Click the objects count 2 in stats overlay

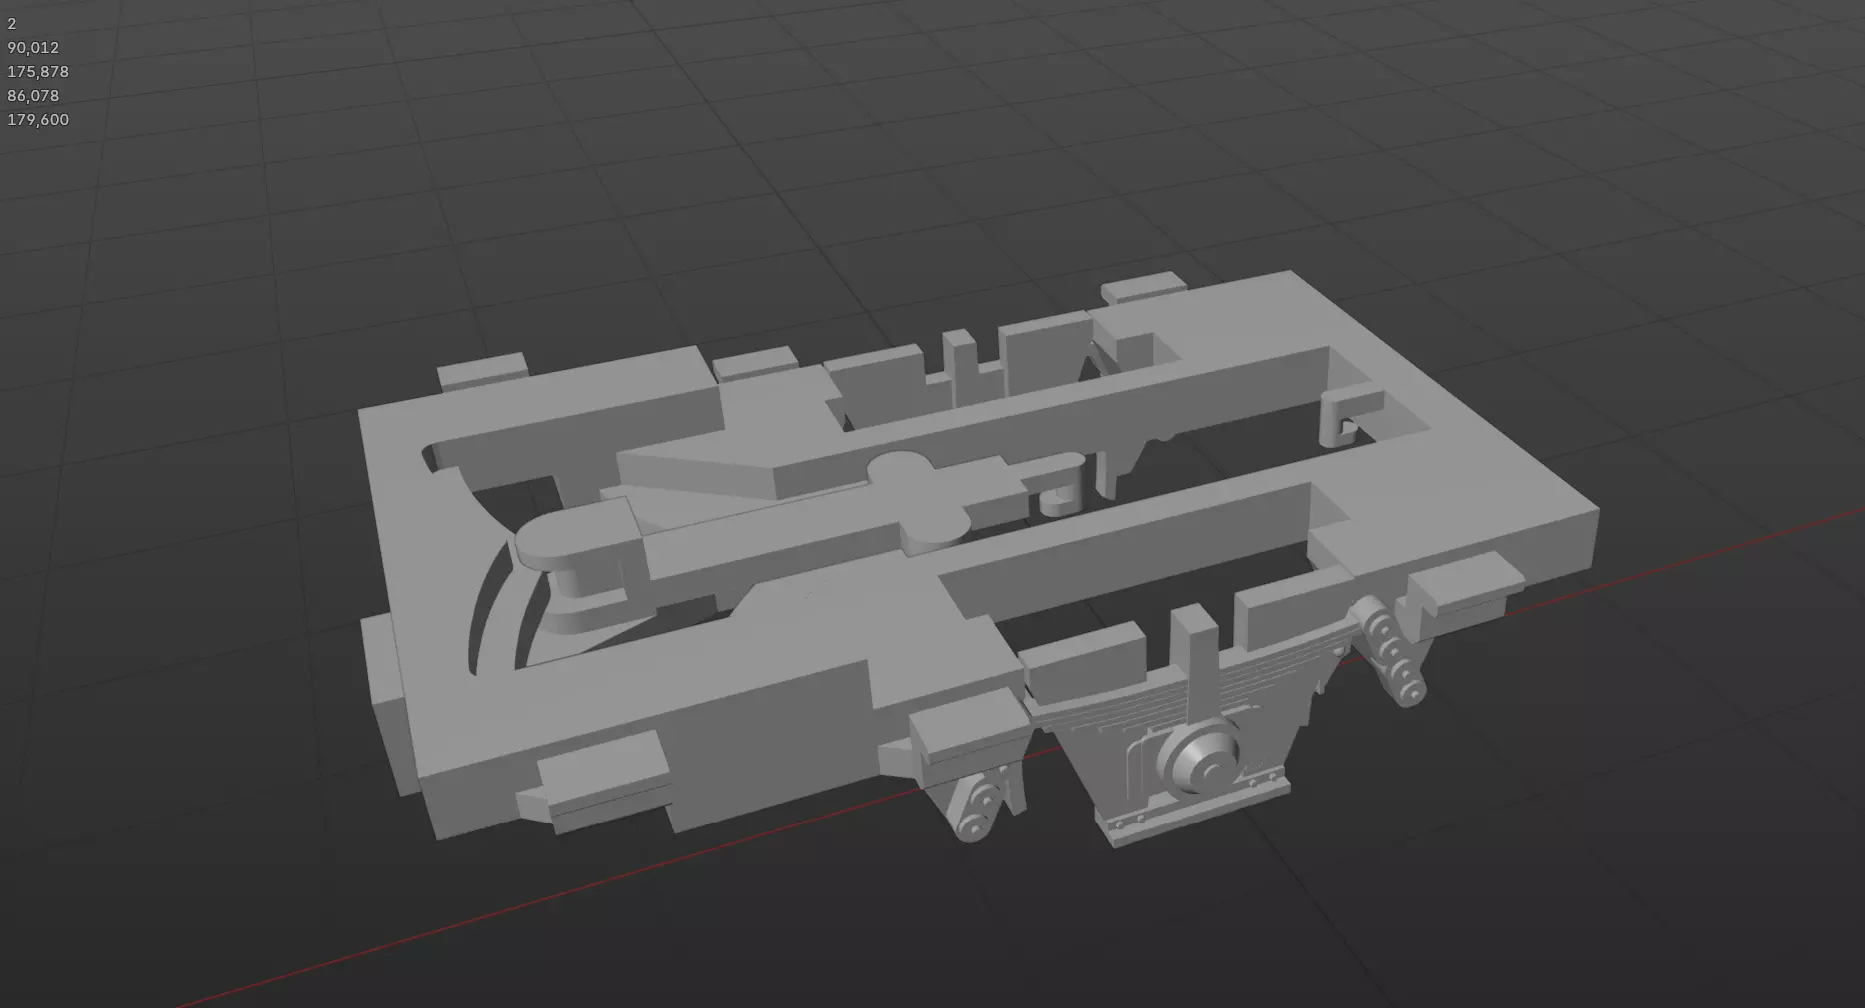tap(12, 24)
